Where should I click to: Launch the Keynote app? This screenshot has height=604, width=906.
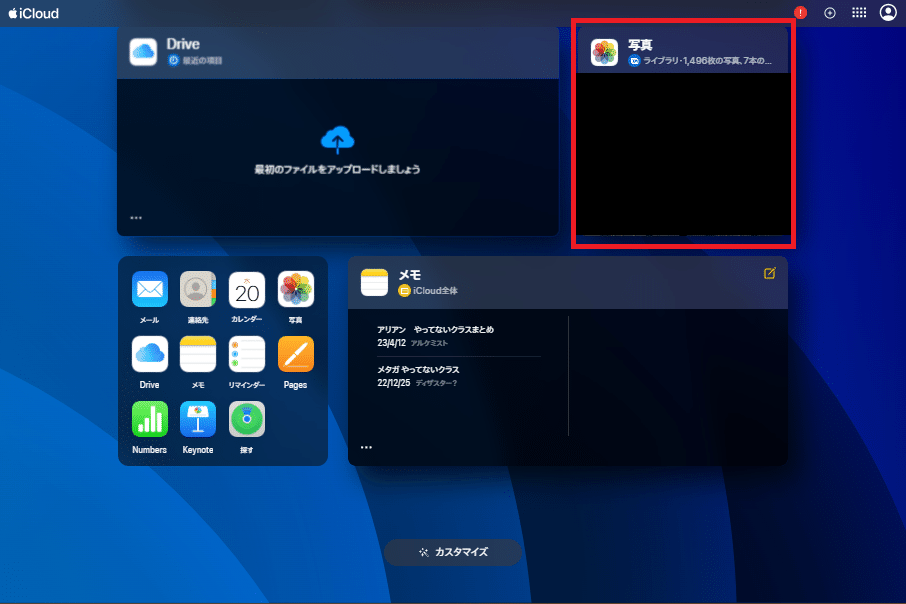click(198, 419)
